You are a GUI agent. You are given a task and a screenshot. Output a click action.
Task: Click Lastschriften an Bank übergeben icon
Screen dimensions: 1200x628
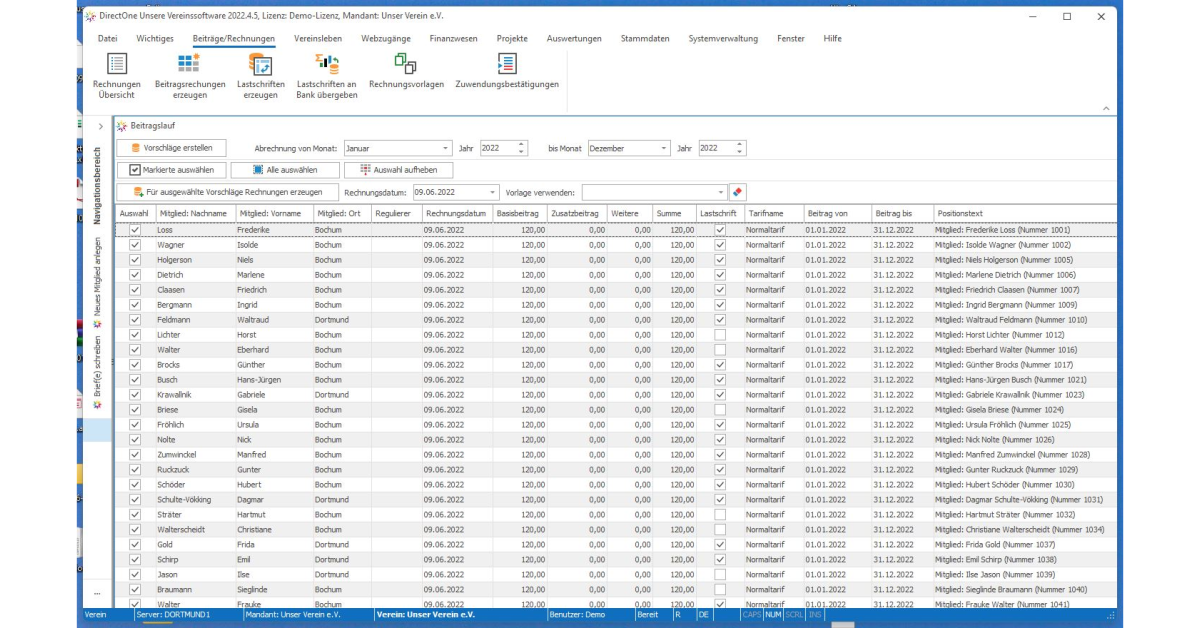[327, 75]
